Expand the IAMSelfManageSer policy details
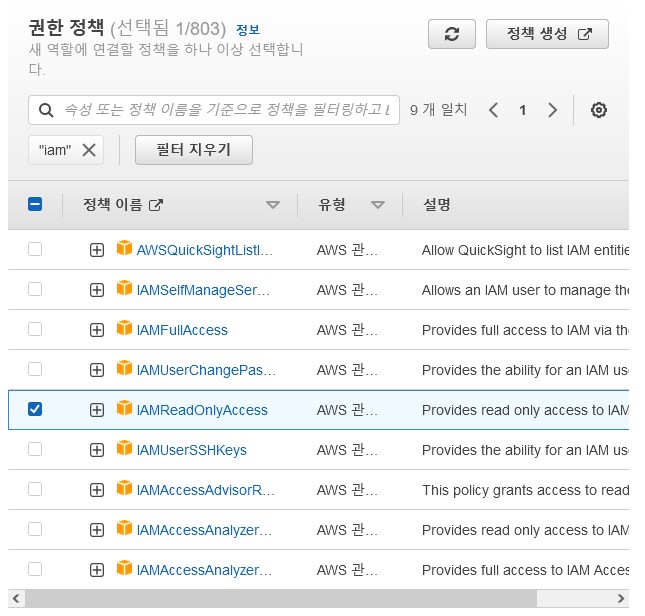Image resolution: width=645 pixels, height=616 pixels. [x=97, y=290]
